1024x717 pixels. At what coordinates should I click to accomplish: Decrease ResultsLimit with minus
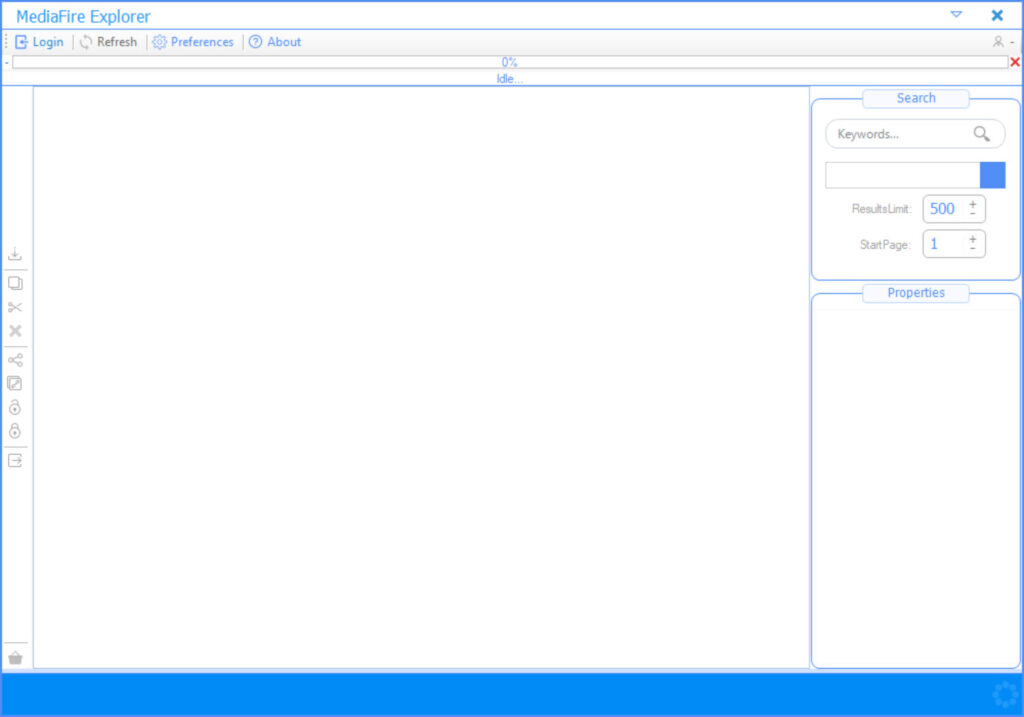tap(972, 214)
